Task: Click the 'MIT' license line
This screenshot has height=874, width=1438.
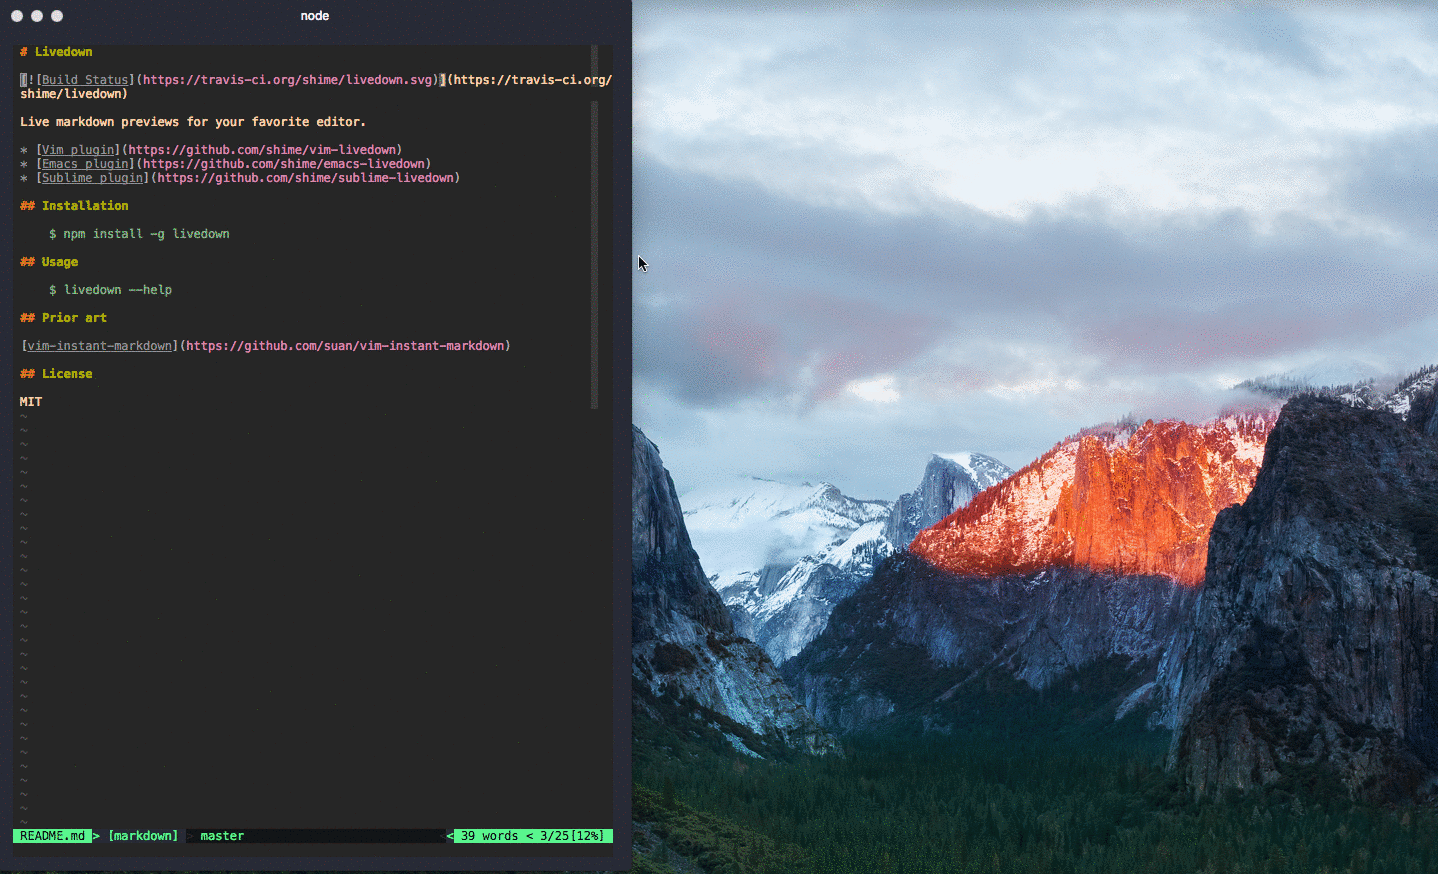Action: pos(31,402)
